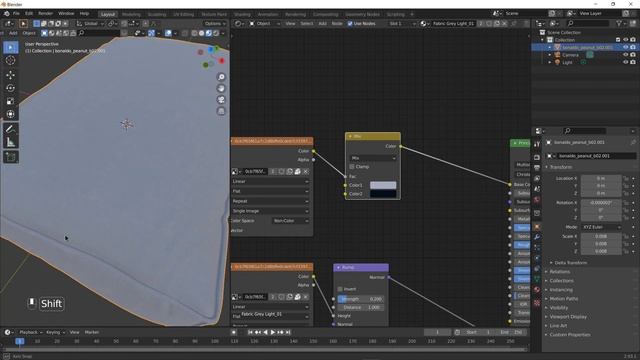Open the node editor View menu
The width and height of the screenshot is (640, 360).
point(290,24)
